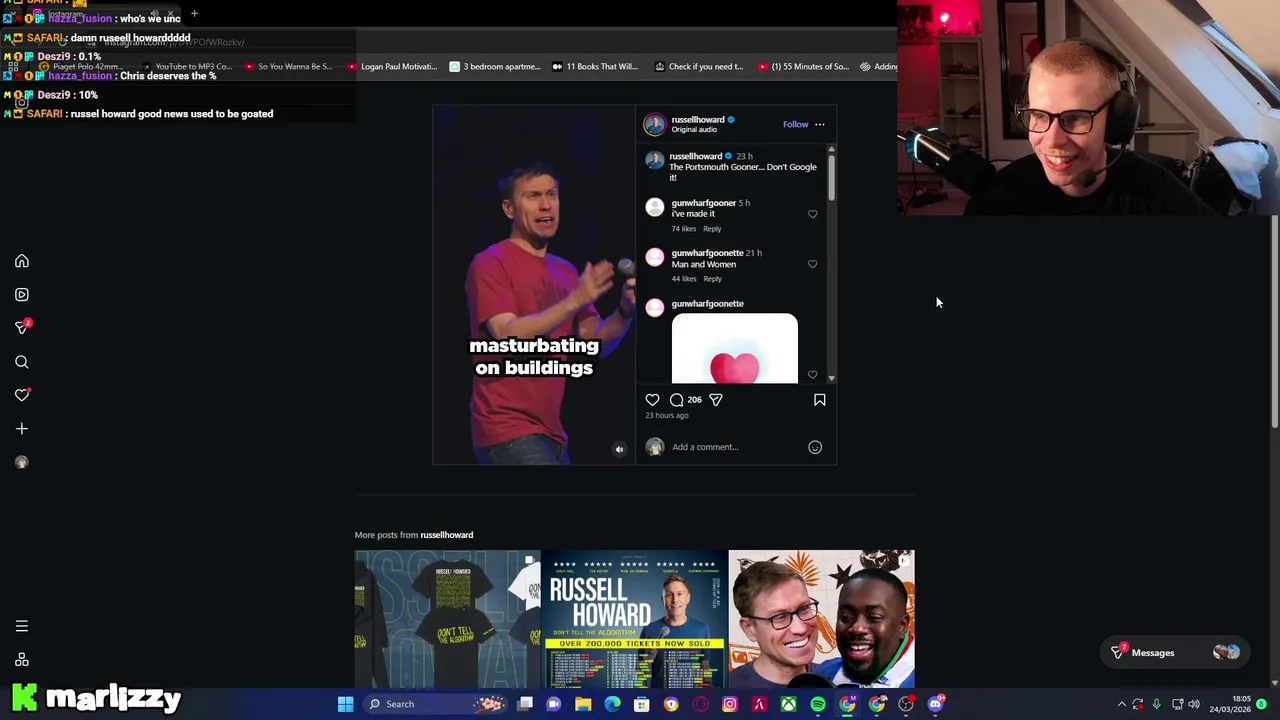Open Microsoft Store from the taskbar

click(x=642, y=704)
